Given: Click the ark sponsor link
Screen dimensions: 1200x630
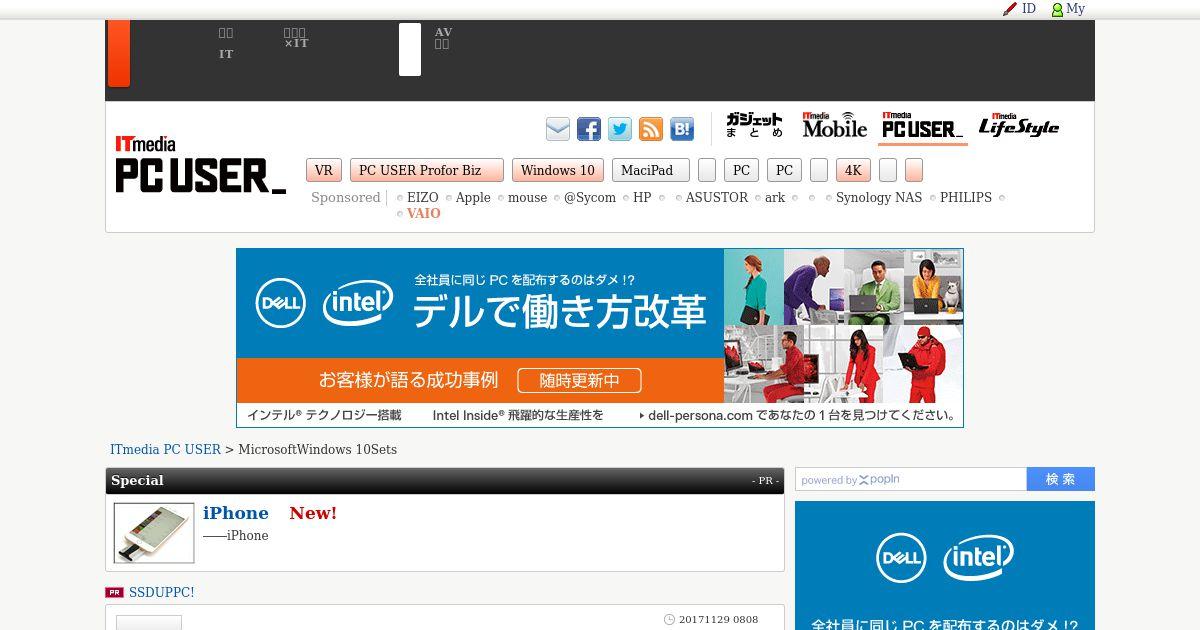Looking at the screenshot, I should [775, 198].
